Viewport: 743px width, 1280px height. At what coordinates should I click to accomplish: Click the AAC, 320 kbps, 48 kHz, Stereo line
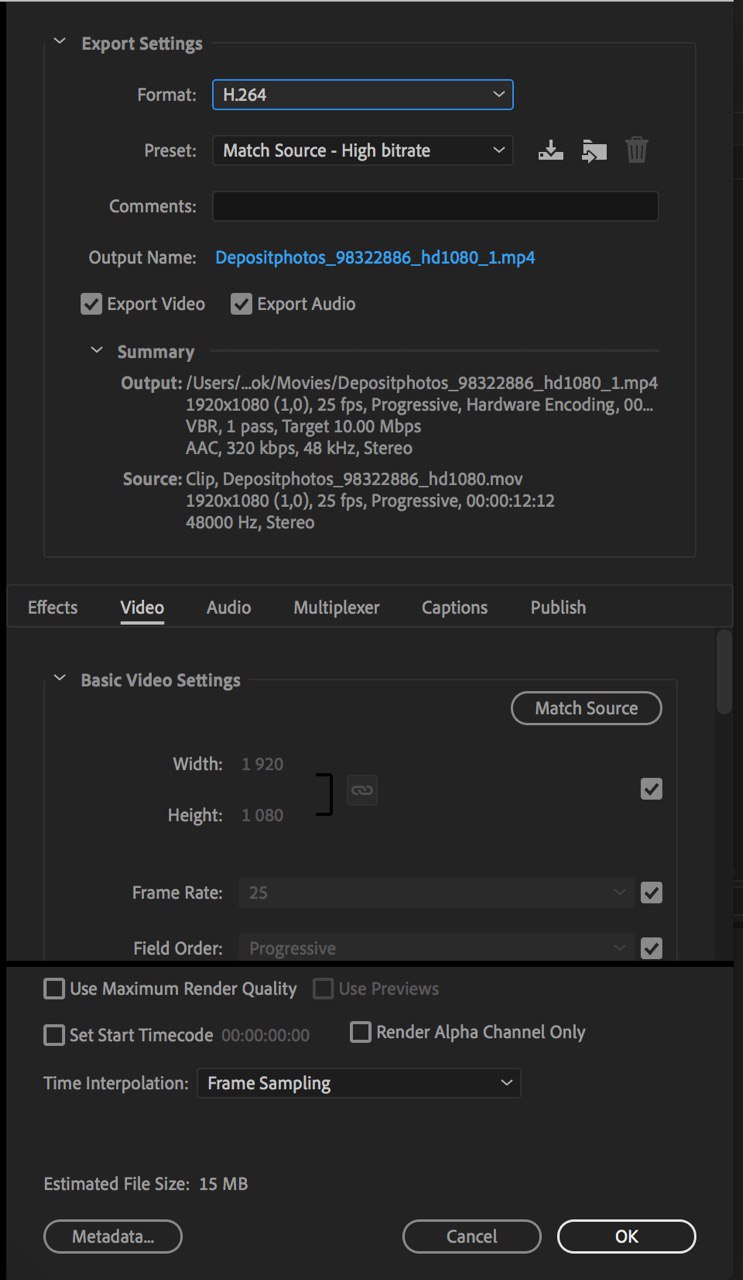299,448
